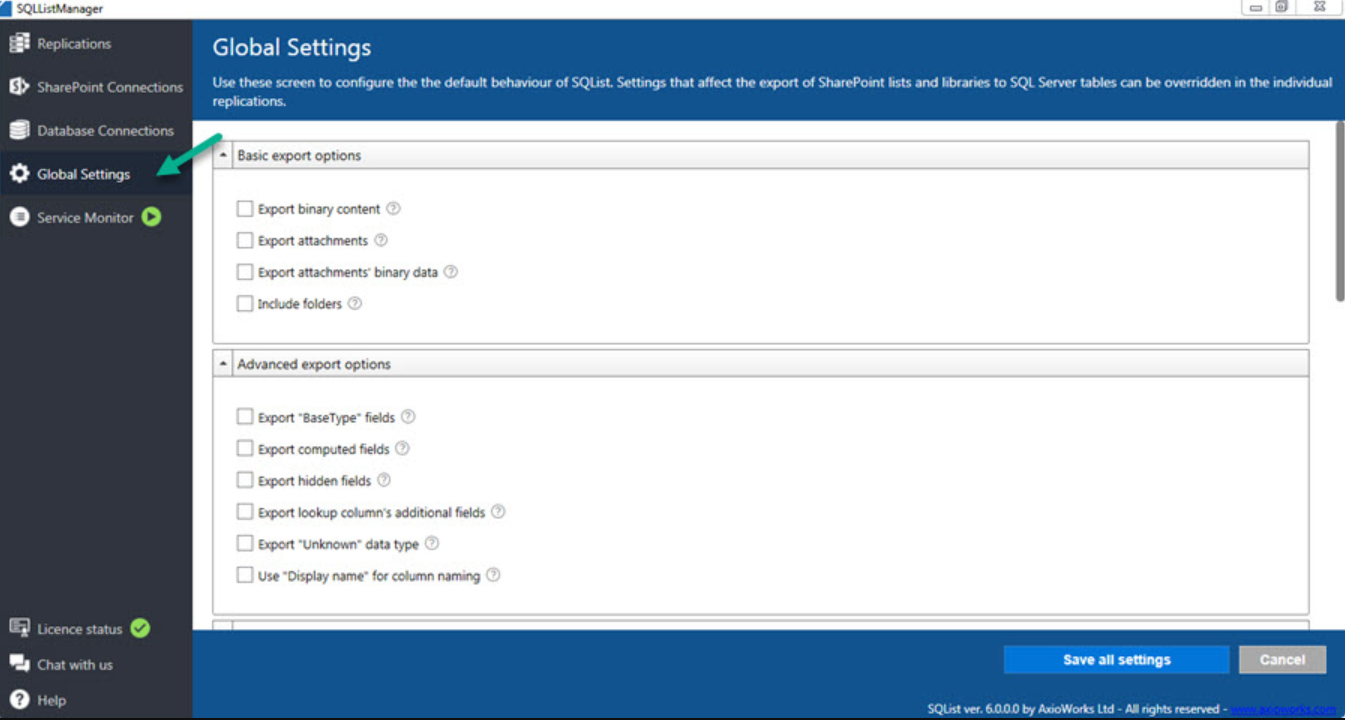
Task: Open help tooltip for Export Unknown data type
Action: coord(431,543)
